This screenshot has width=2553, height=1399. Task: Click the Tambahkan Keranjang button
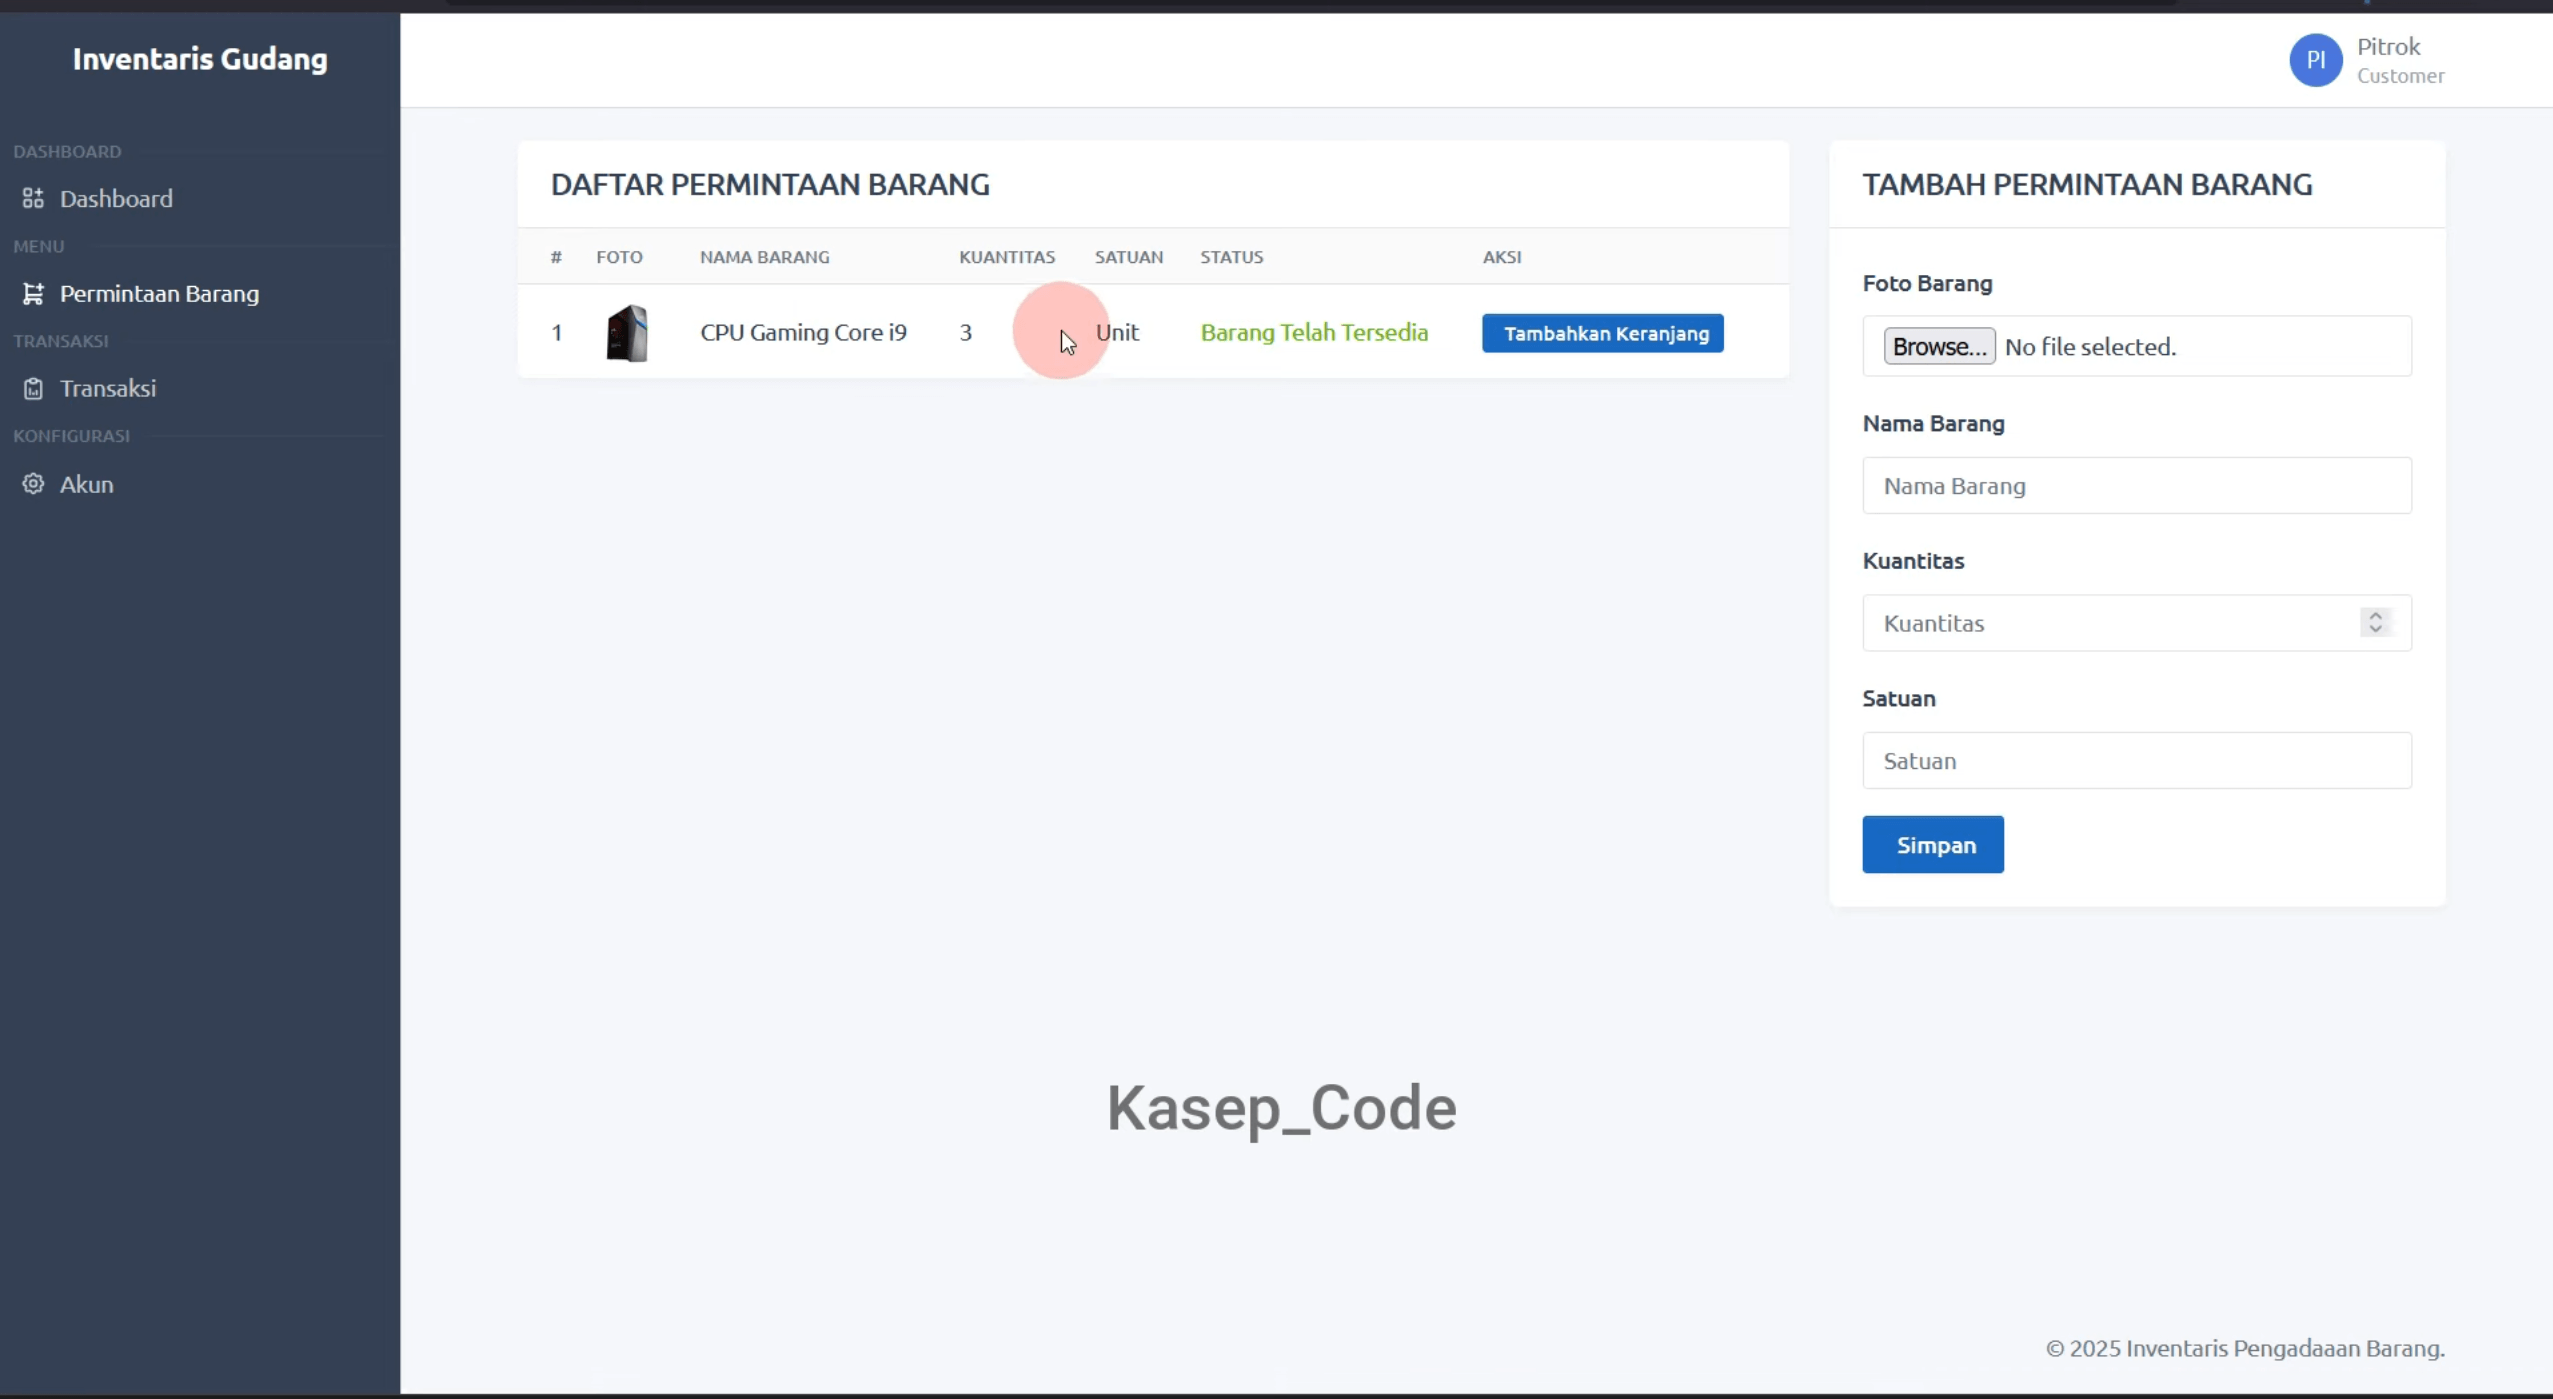click(x=1602, y=333)
